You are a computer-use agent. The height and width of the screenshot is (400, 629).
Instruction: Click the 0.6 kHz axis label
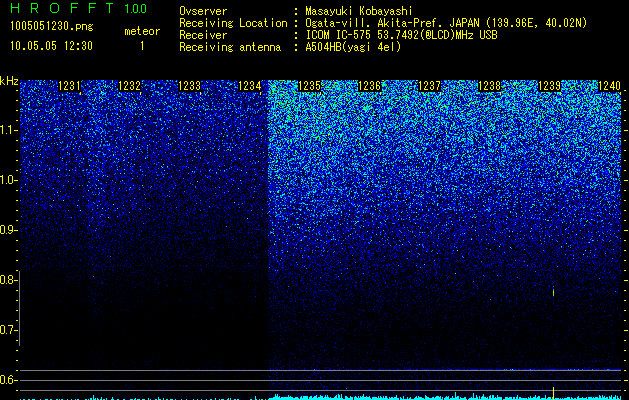click(8, 380)
